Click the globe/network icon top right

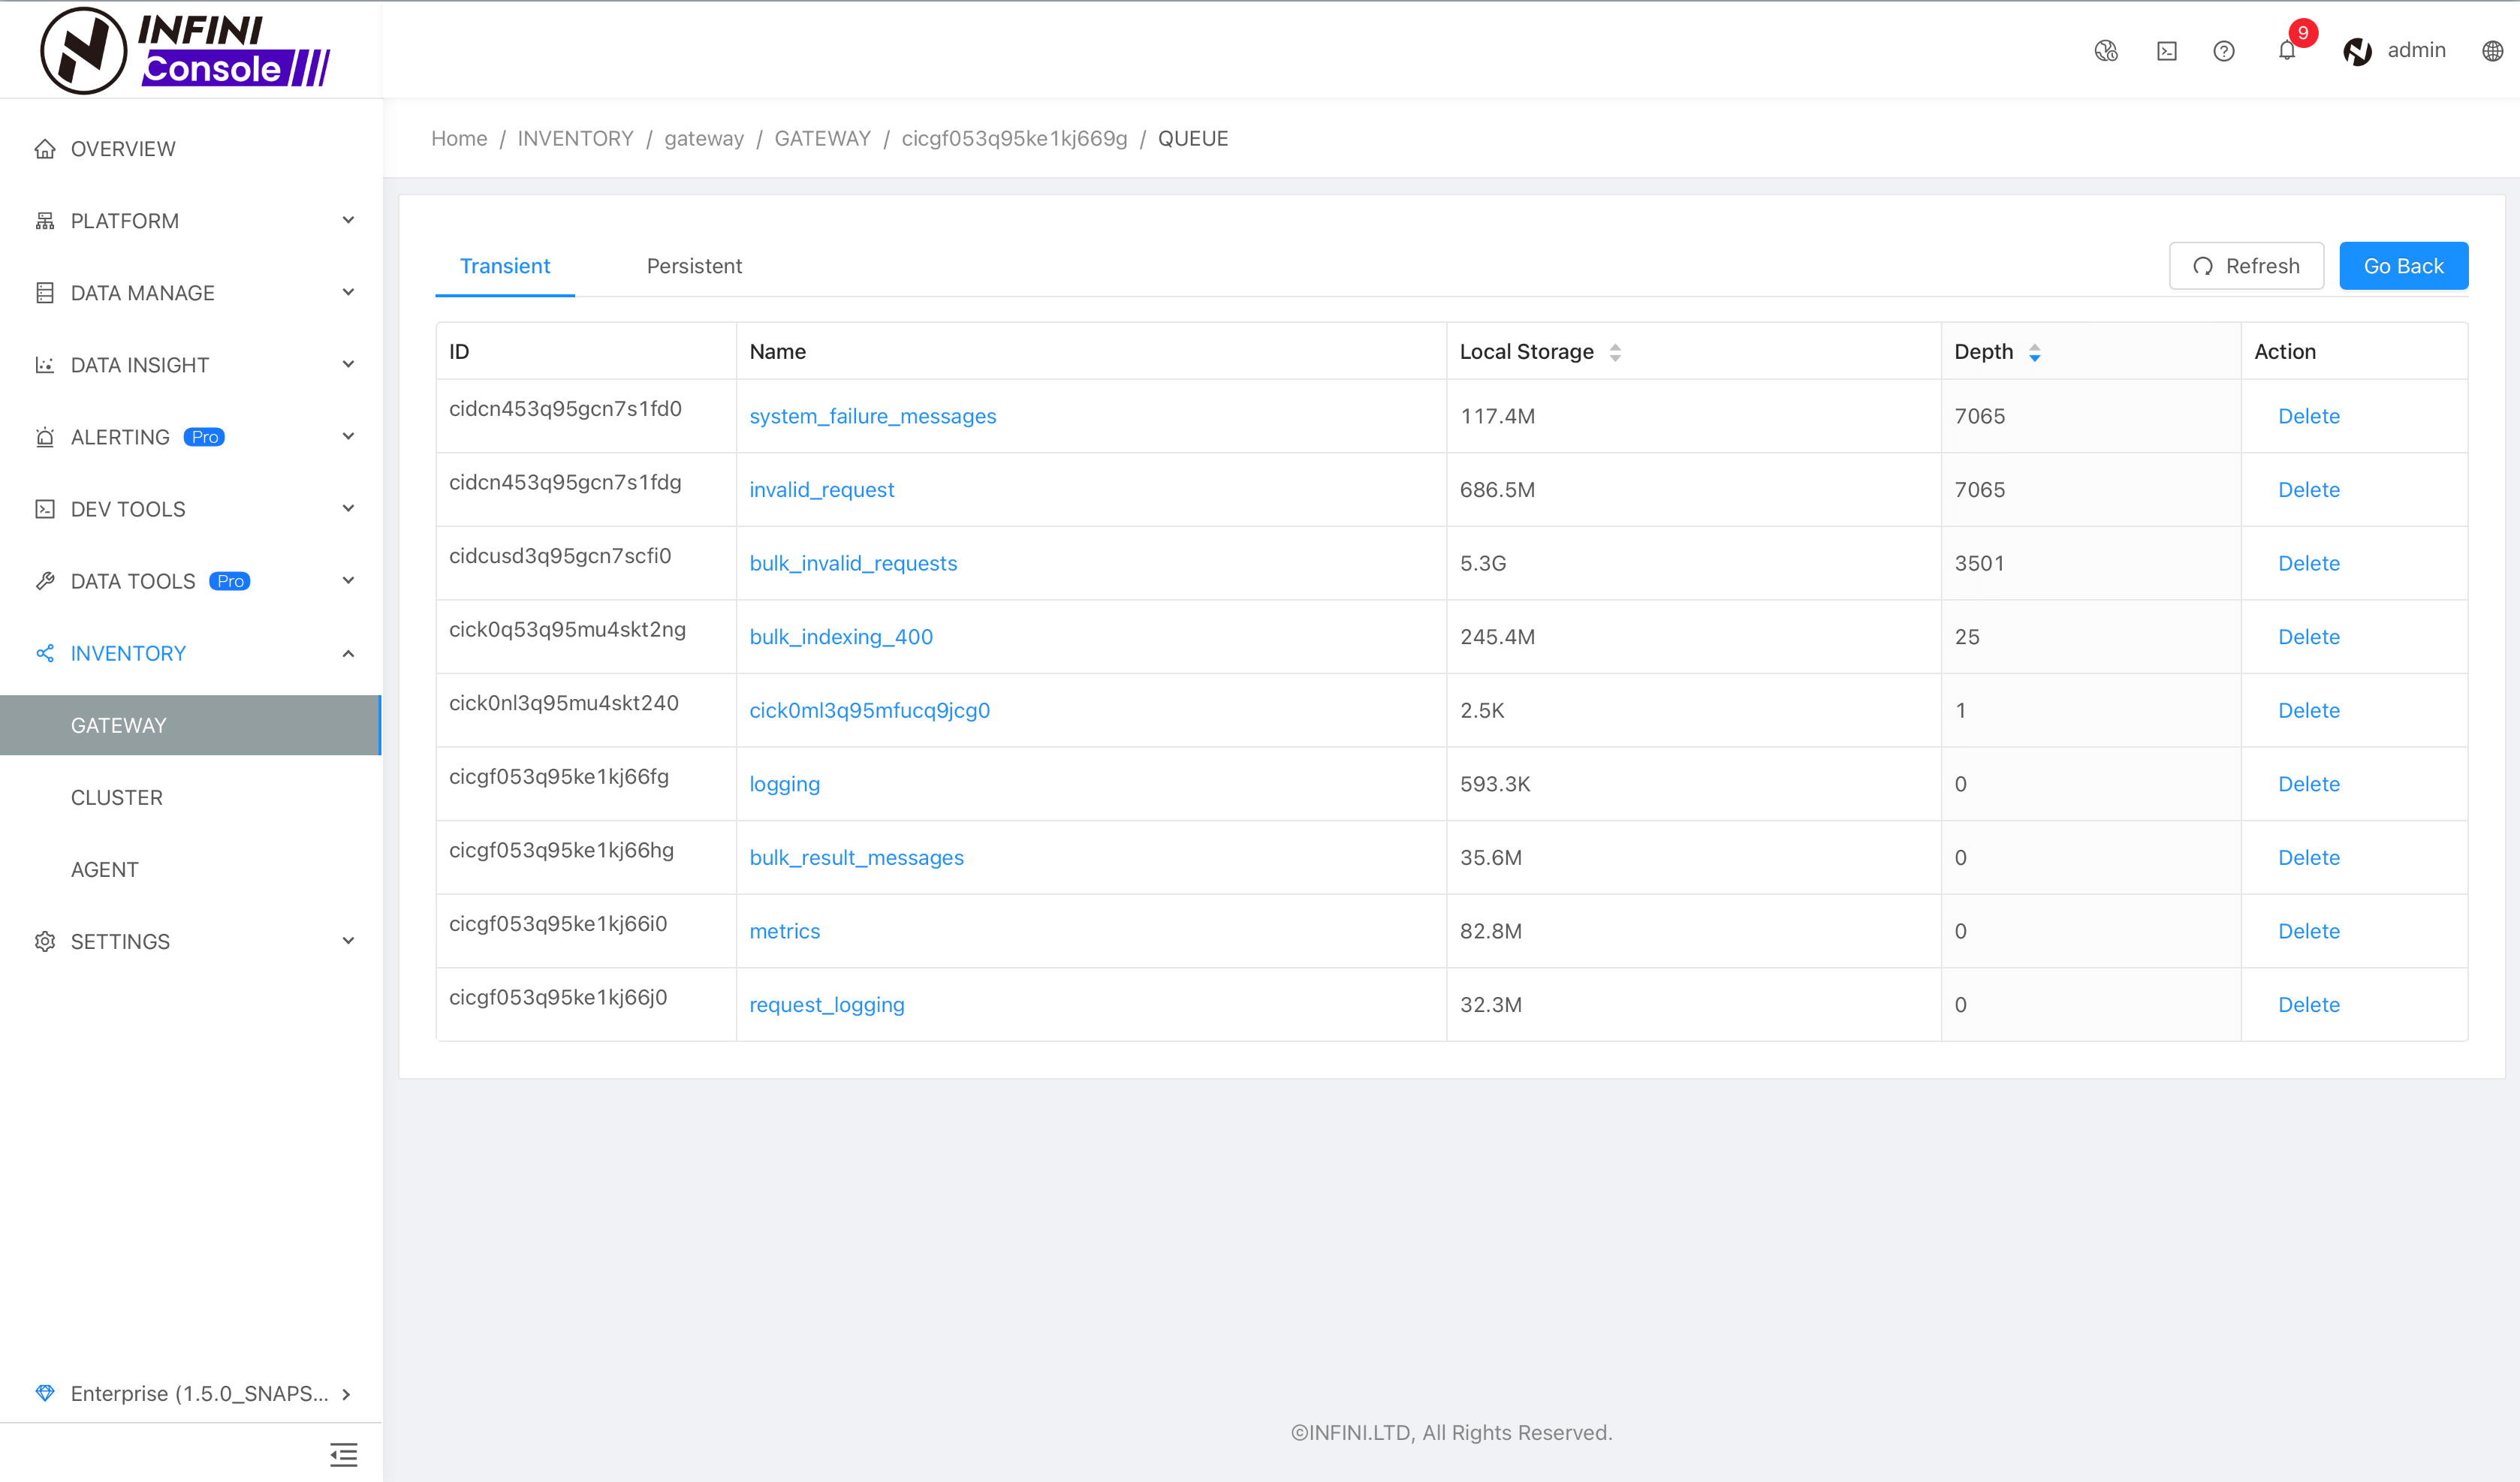[2494, 50]
